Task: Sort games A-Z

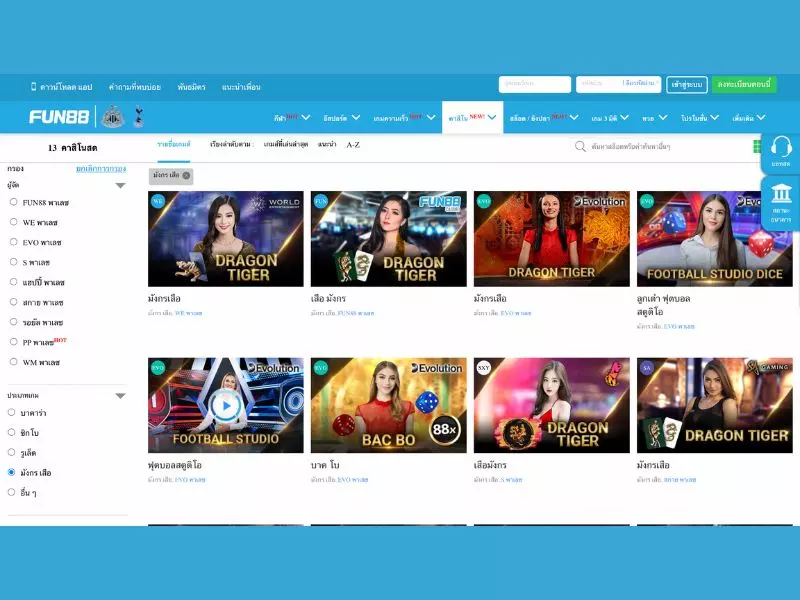Action: 353,145
